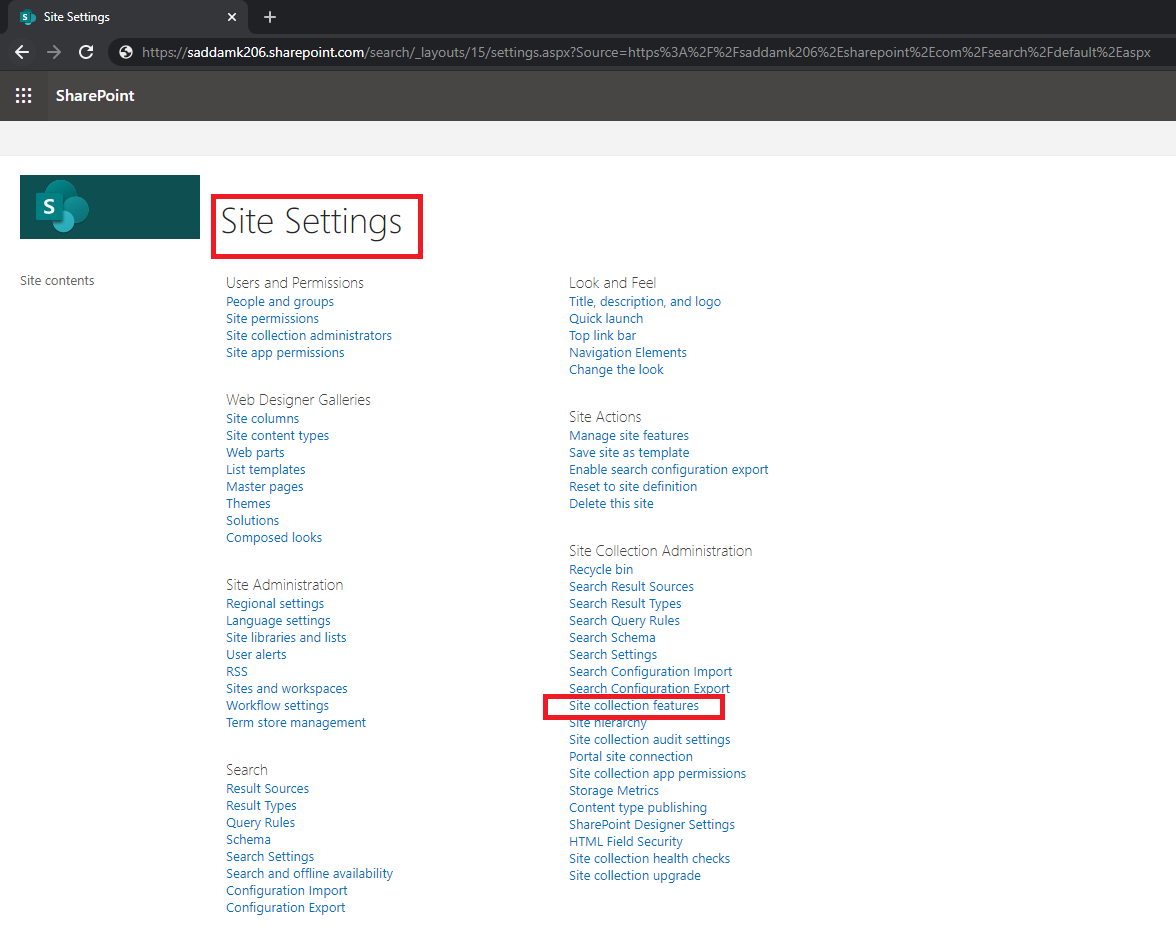Screen dimensions: 1176x931
Task: Open Site collection upgrade
Action: 634,875
